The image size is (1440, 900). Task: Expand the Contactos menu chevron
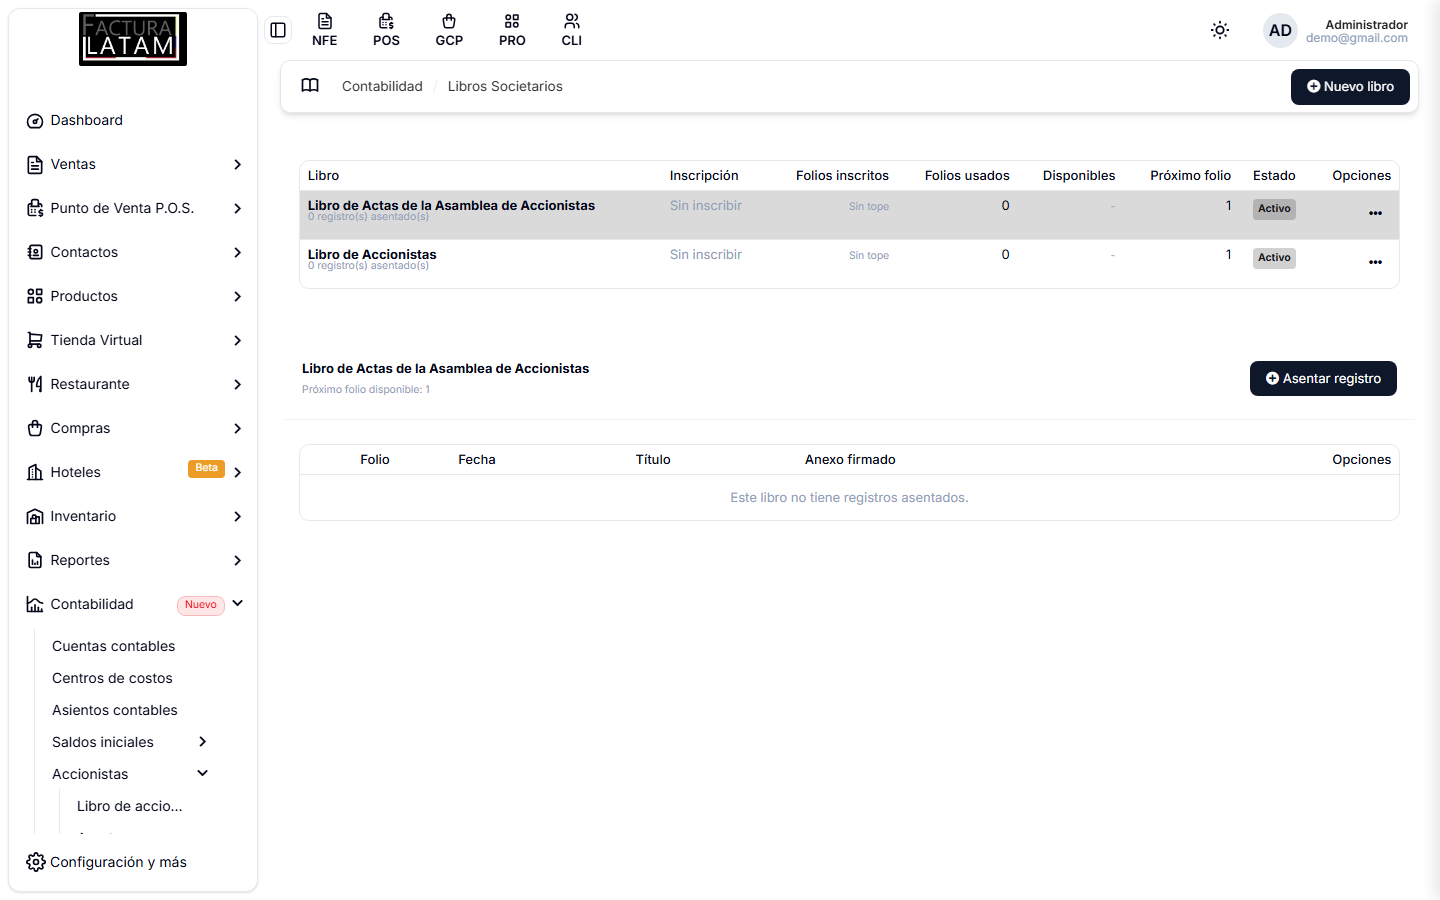(237, 252)
